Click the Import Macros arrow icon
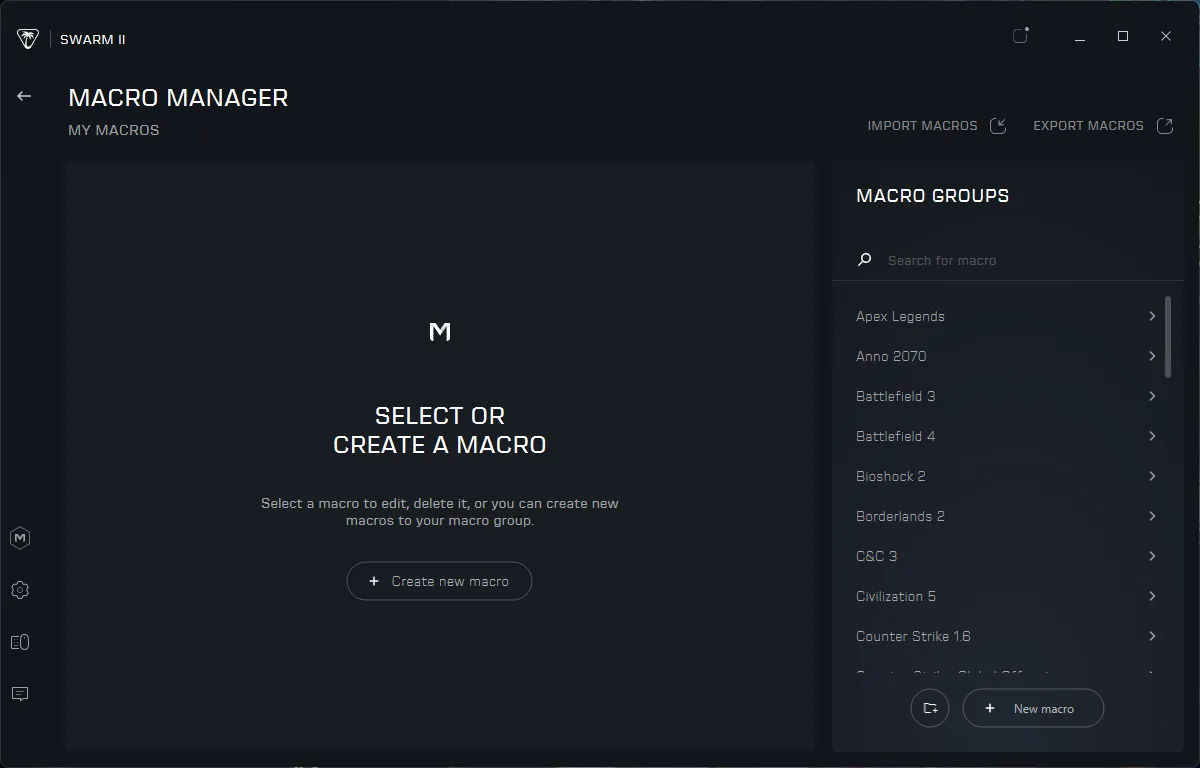 [x=998, y=126]
